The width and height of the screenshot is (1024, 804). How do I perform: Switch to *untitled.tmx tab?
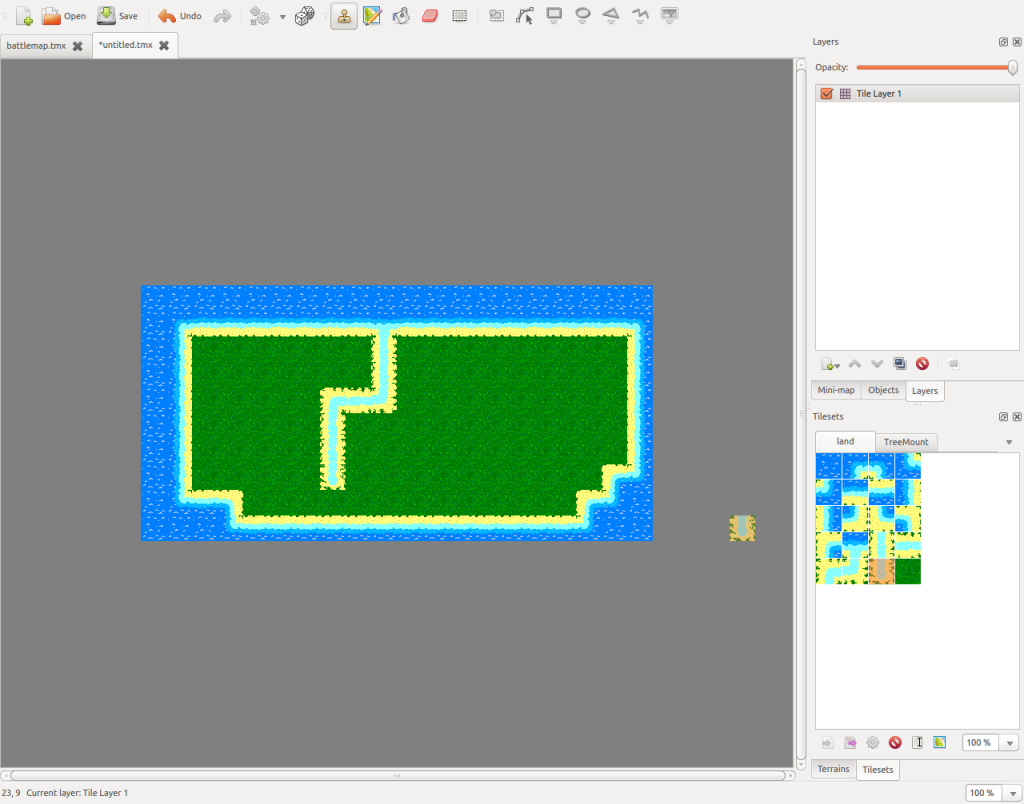[125, 45]
